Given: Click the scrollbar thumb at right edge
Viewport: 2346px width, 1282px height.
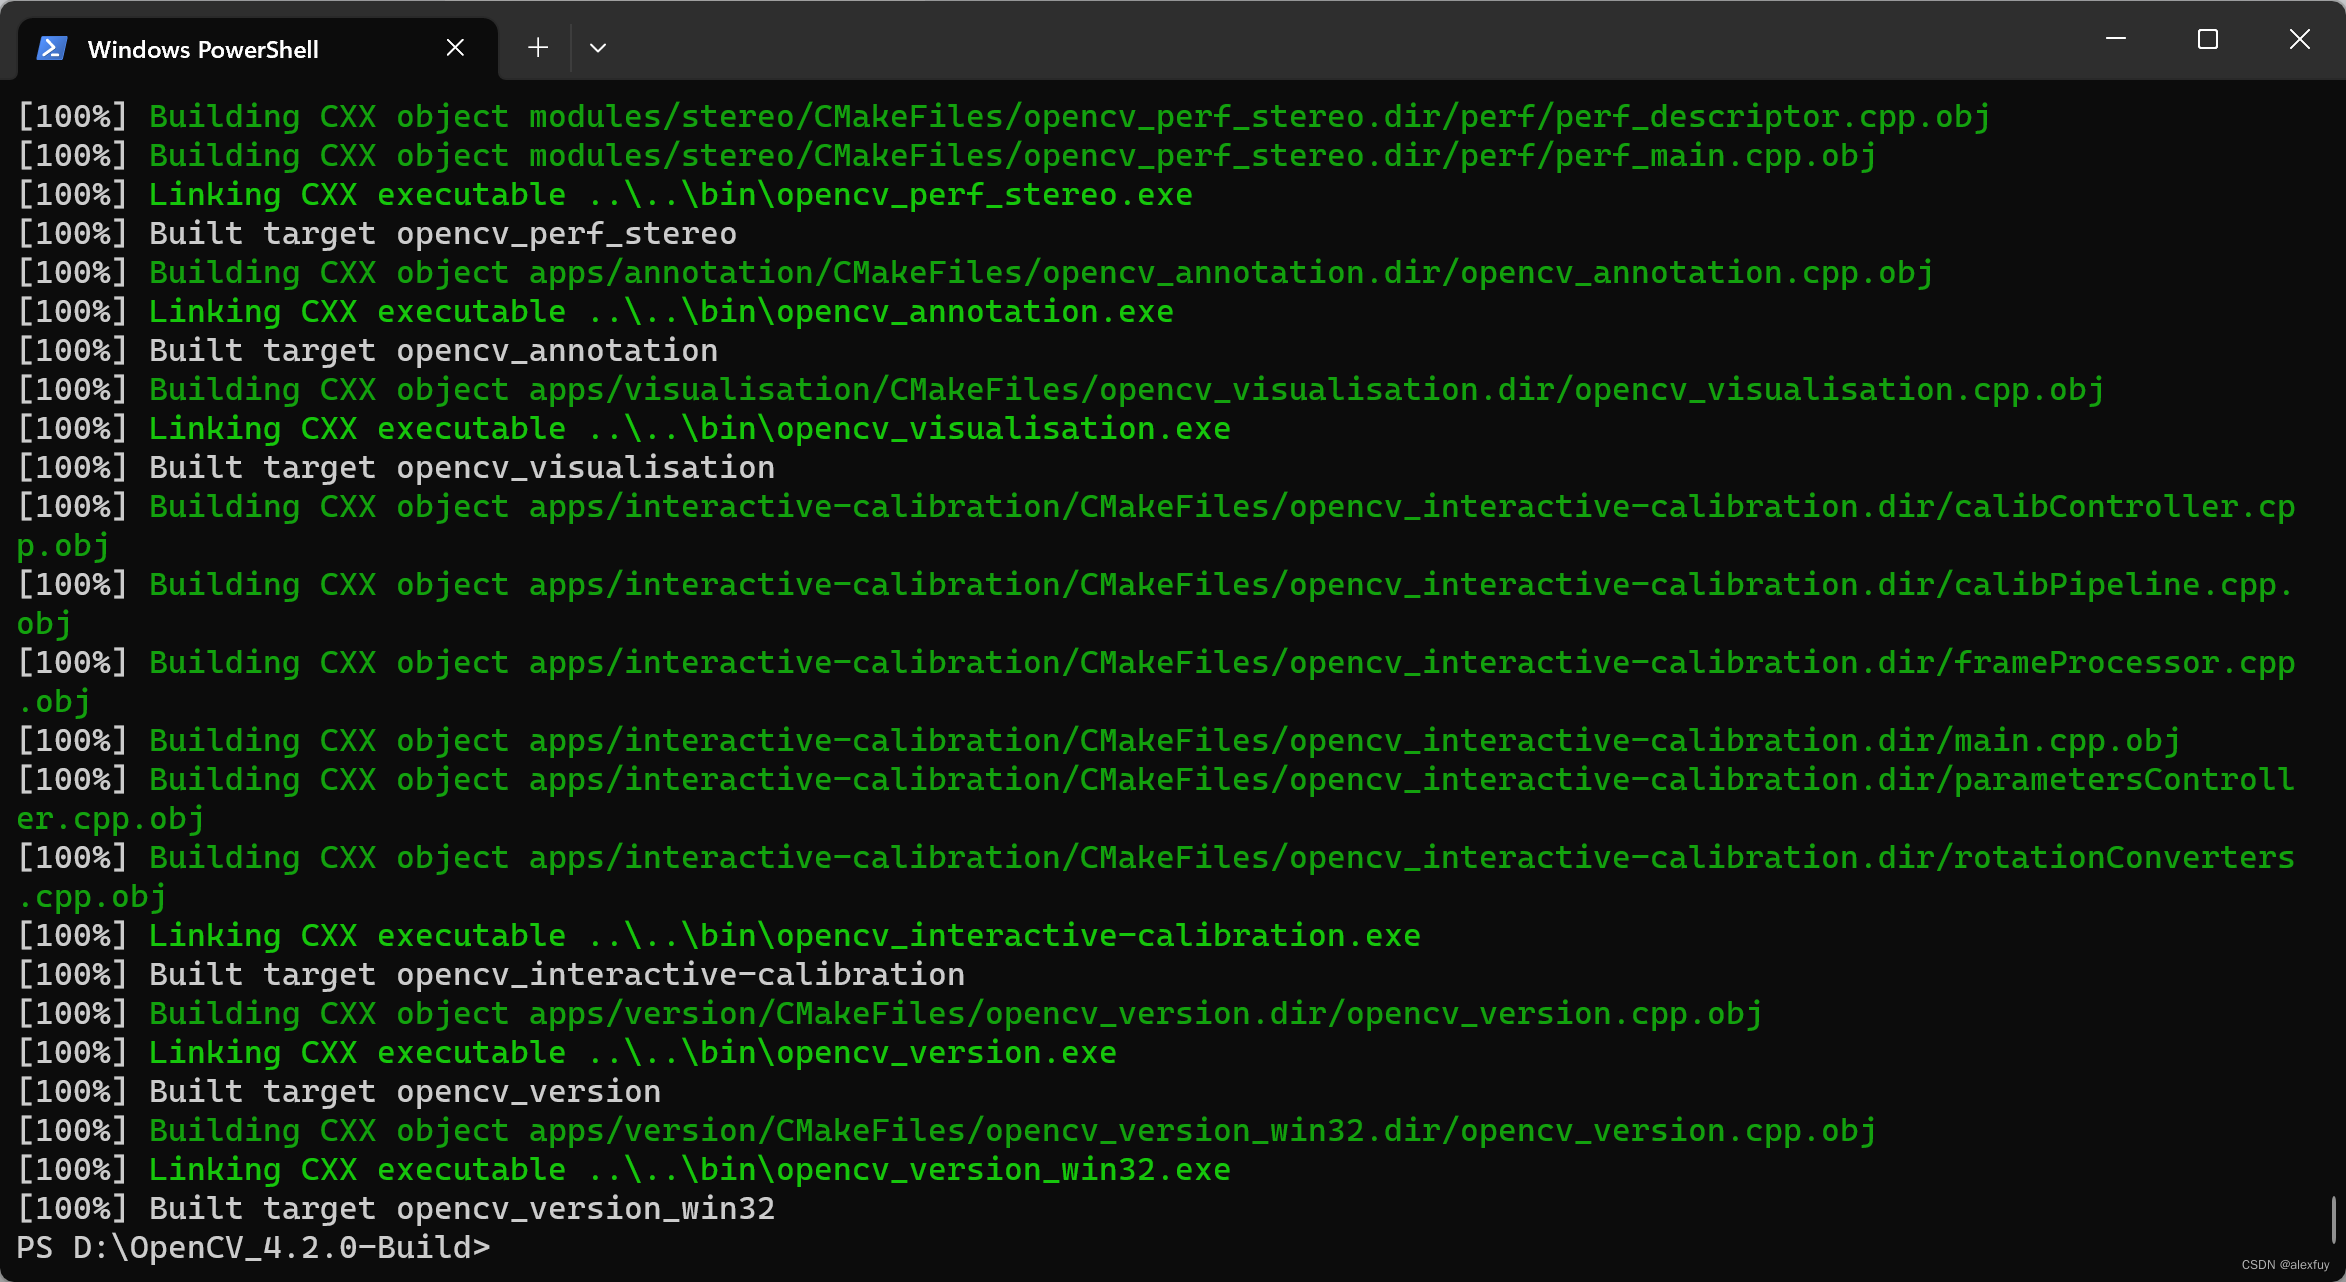Looking at the screenshot, I should tap(2333, 1220).
